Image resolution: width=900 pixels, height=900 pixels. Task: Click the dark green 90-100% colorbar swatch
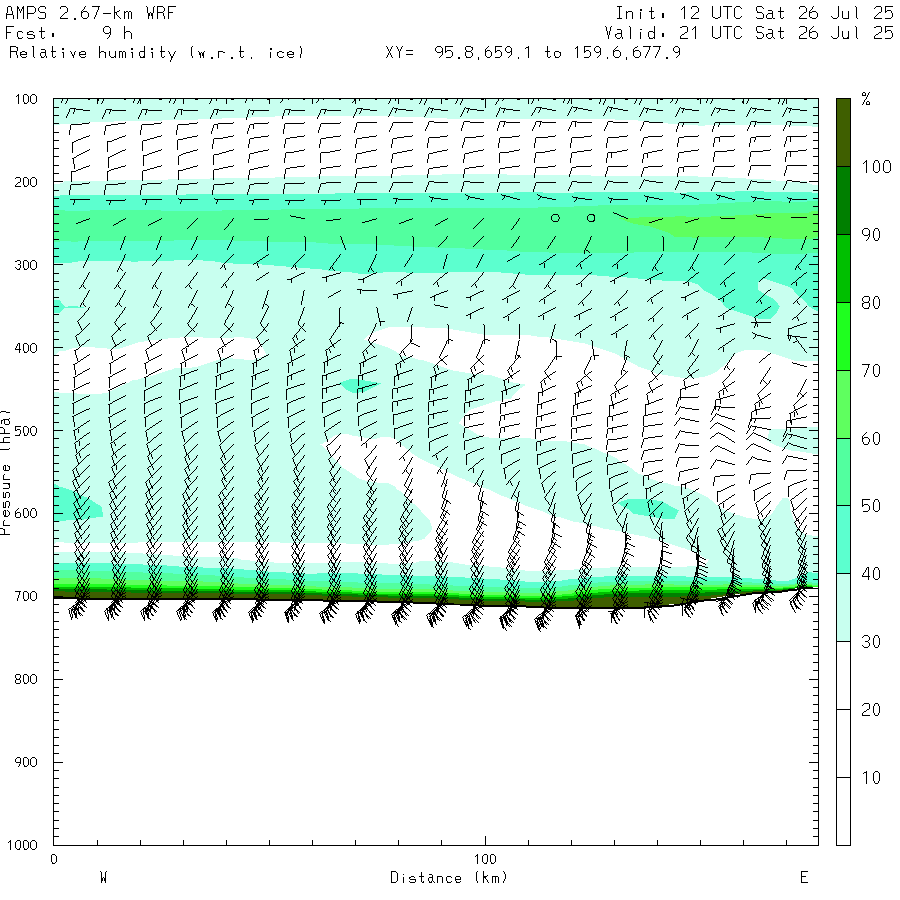843,201
